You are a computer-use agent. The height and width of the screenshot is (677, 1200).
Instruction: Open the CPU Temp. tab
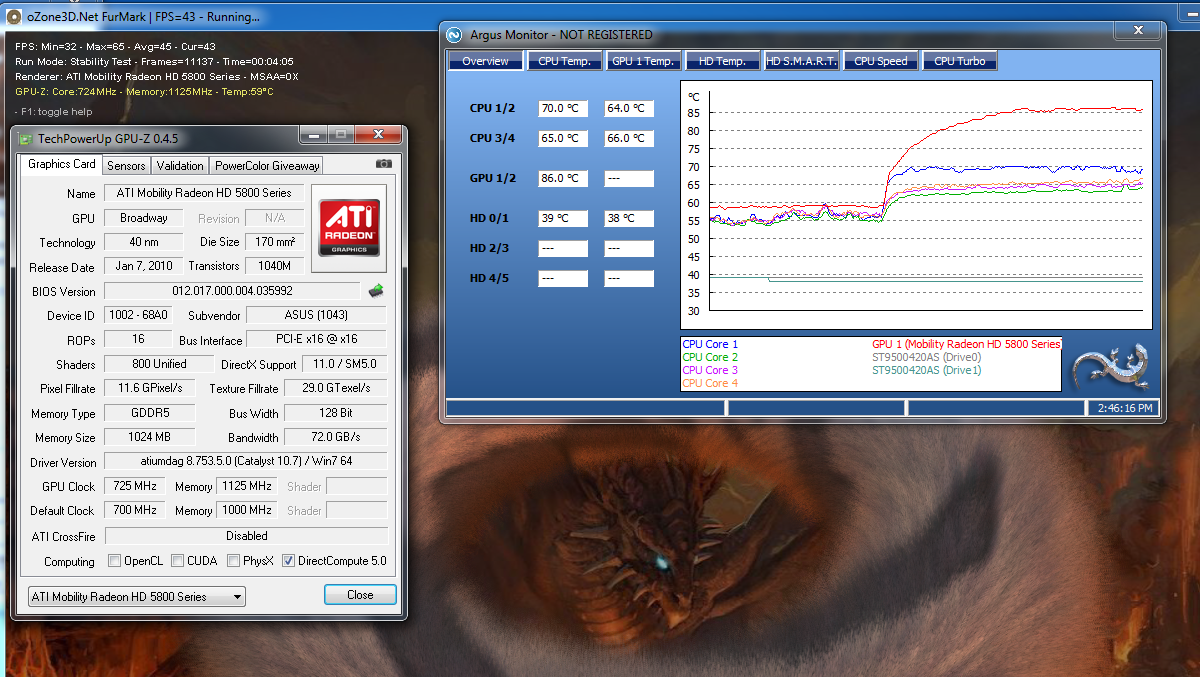pyautogui.click(x=564, y=62)
